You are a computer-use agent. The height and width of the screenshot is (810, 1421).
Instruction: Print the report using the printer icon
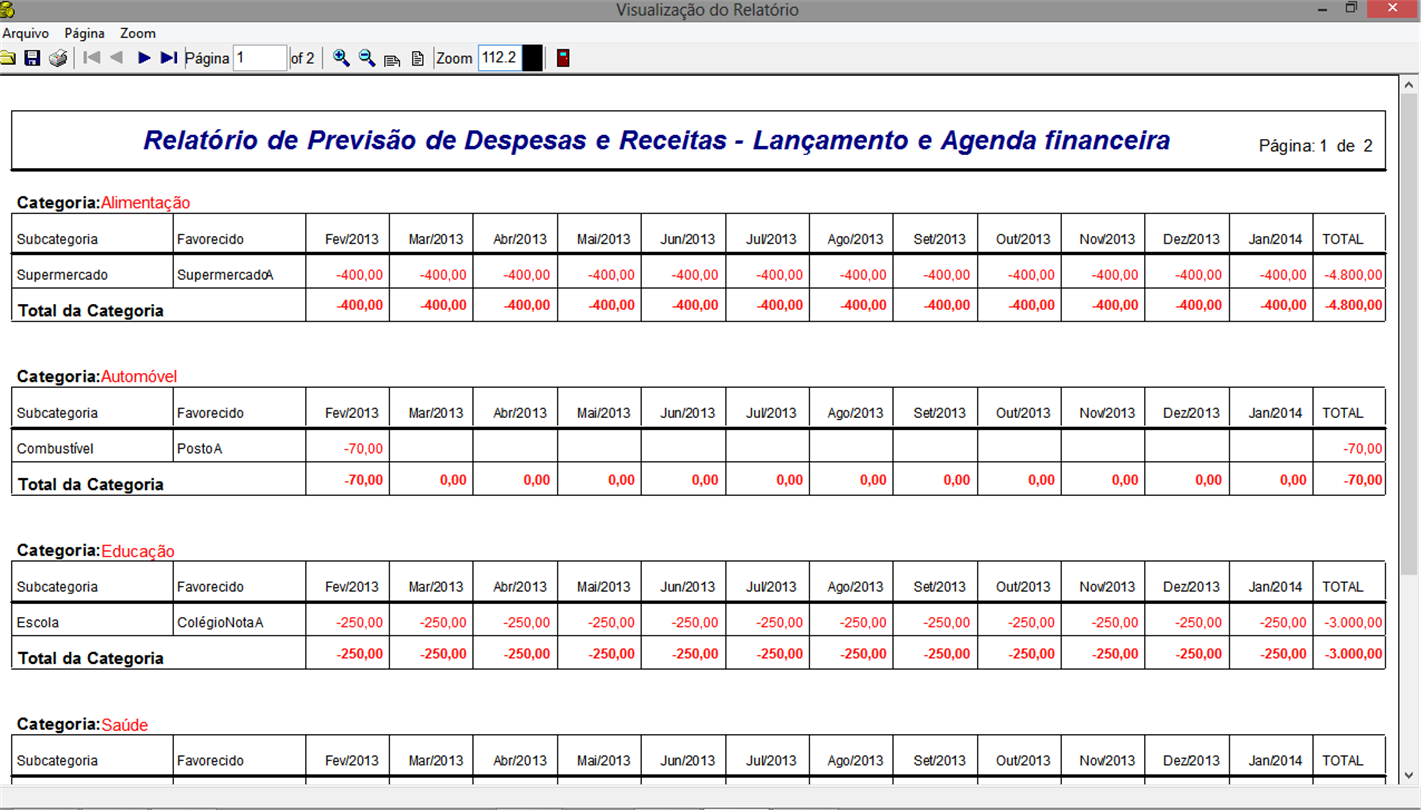58,58
